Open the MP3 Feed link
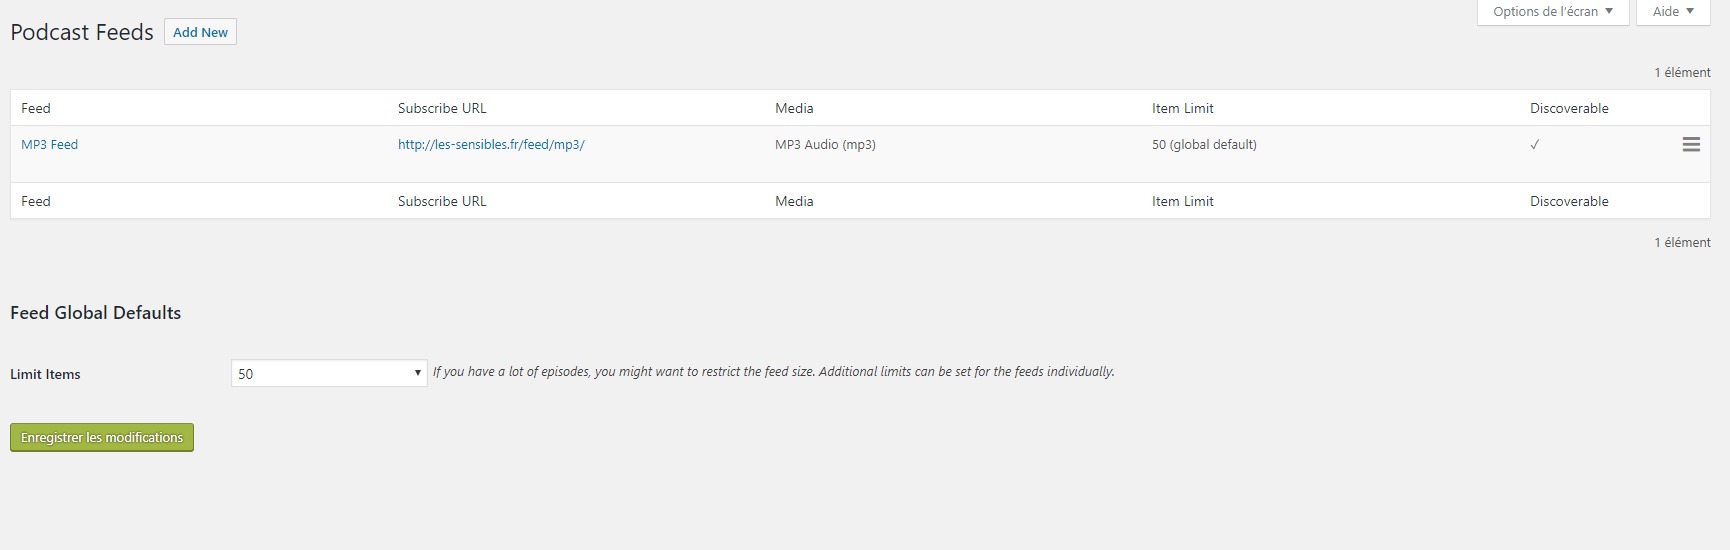The width and height of the screenshot is (1730, 550). [49, 145]
